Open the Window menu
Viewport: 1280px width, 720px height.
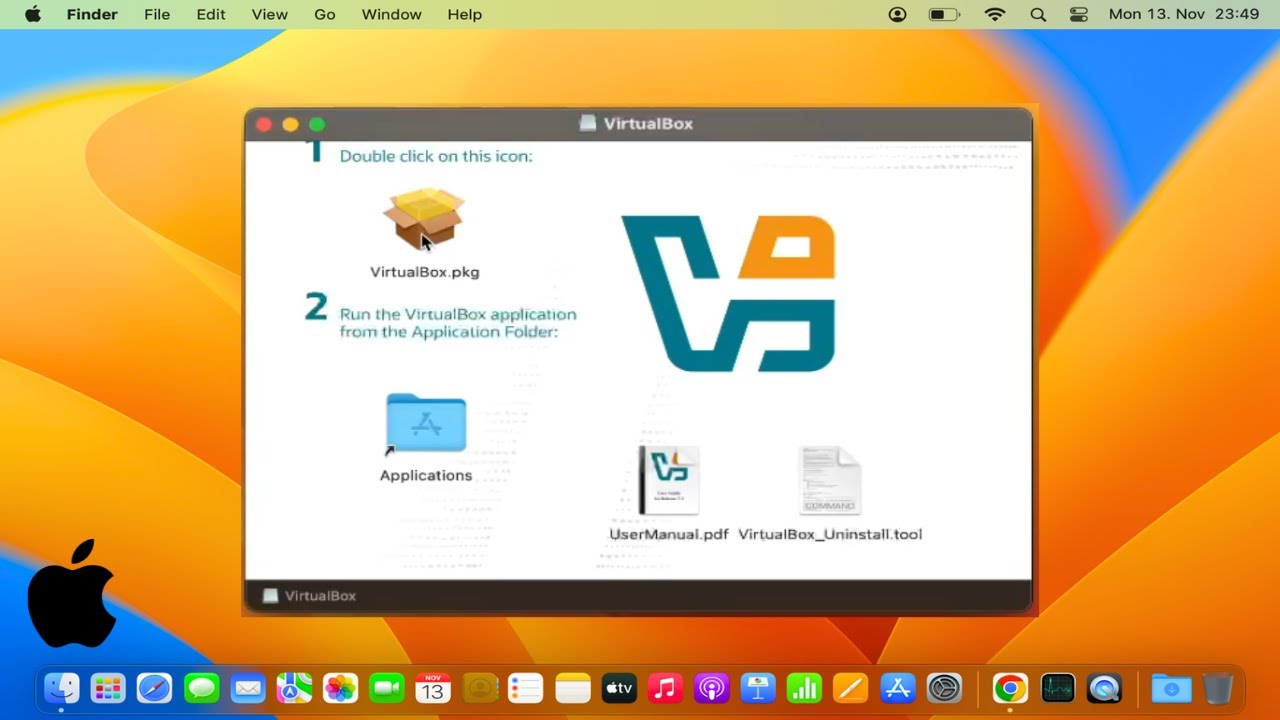pos(391,14)
